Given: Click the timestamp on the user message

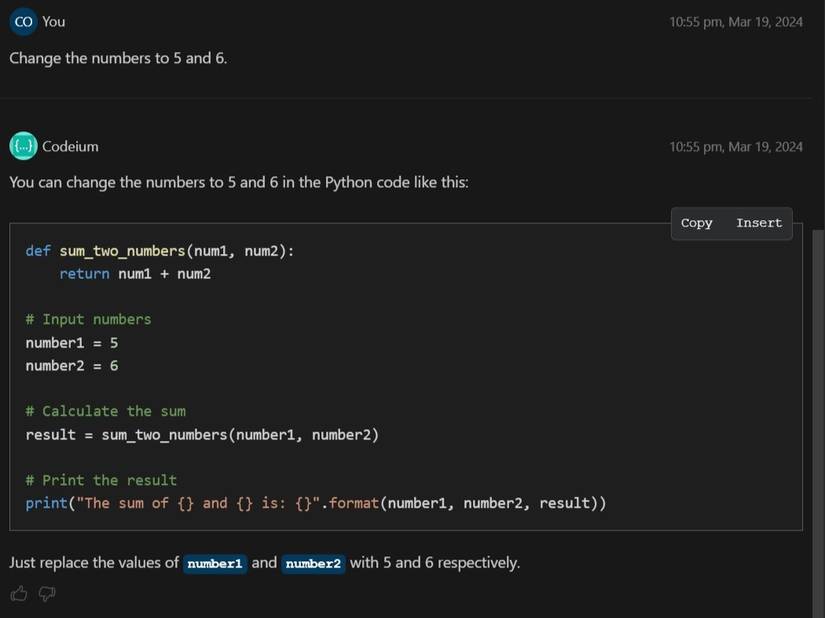Looking at the screenshot, I should 735,22.
